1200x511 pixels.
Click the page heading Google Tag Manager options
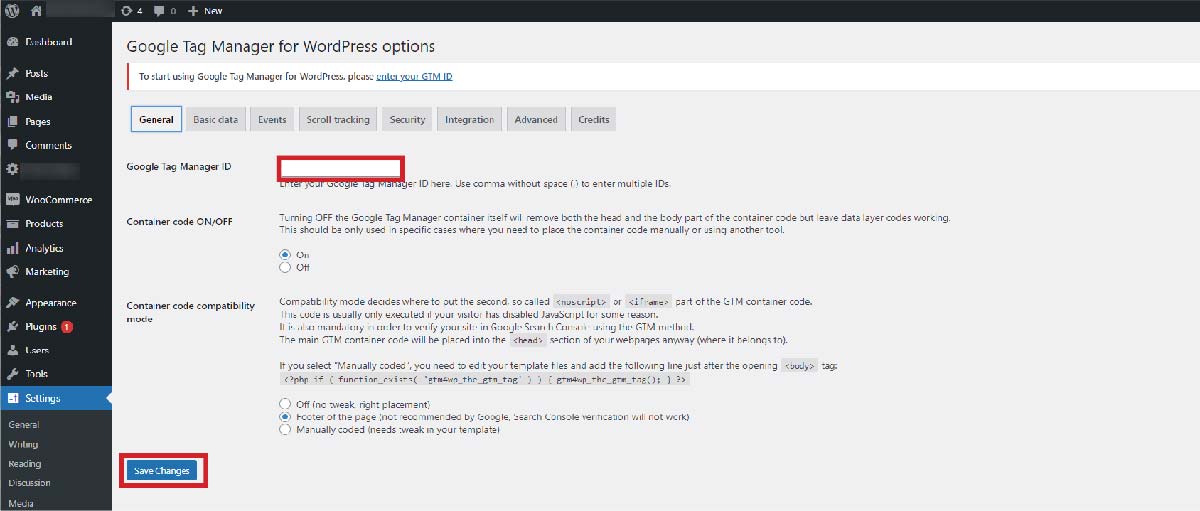pyautogui.click(x=281, y=46)
